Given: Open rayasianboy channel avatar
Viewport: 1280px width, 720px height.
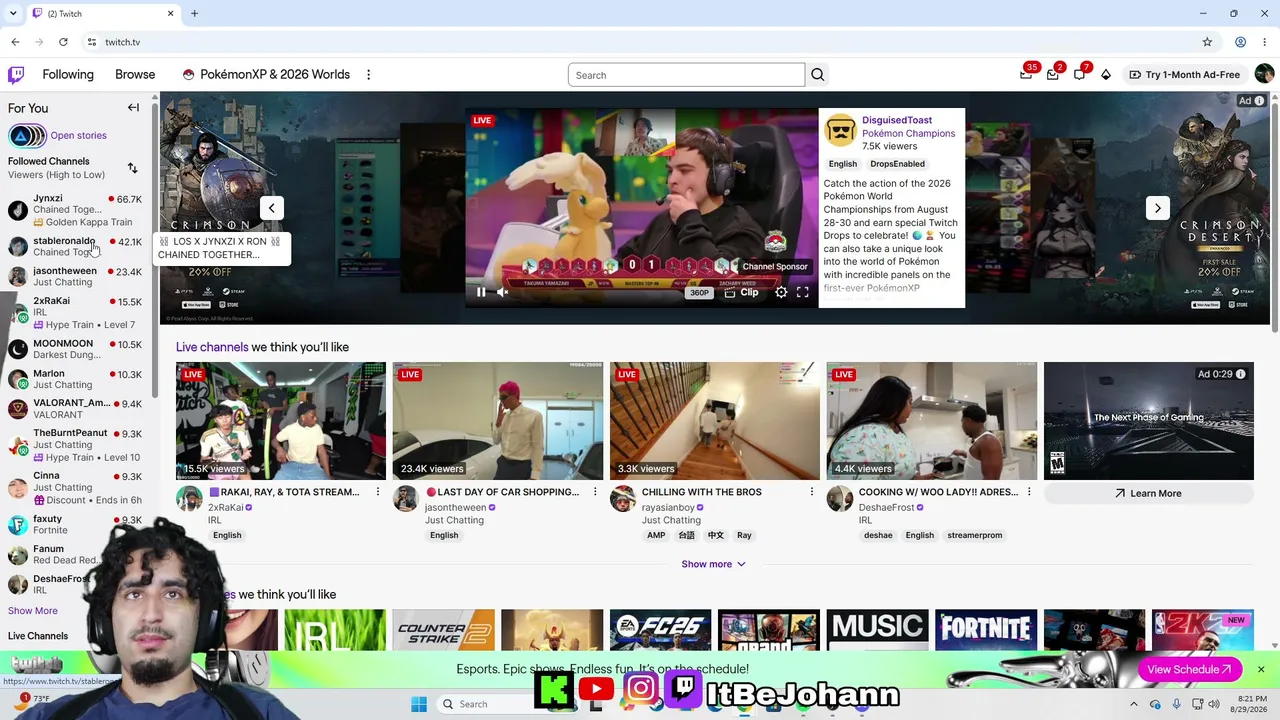Looking at the screenshot, I should (x=623, y=498).
